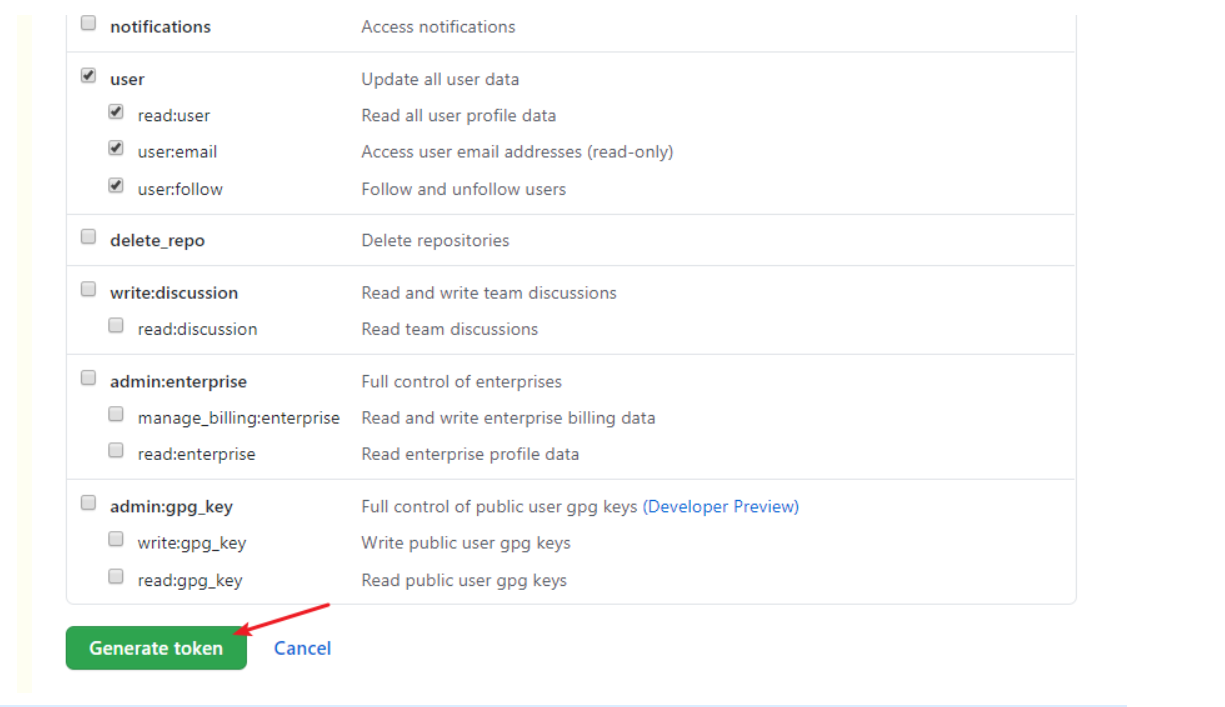
Task: Check the delete_repo scope checkbox
Action: [89, 237]
